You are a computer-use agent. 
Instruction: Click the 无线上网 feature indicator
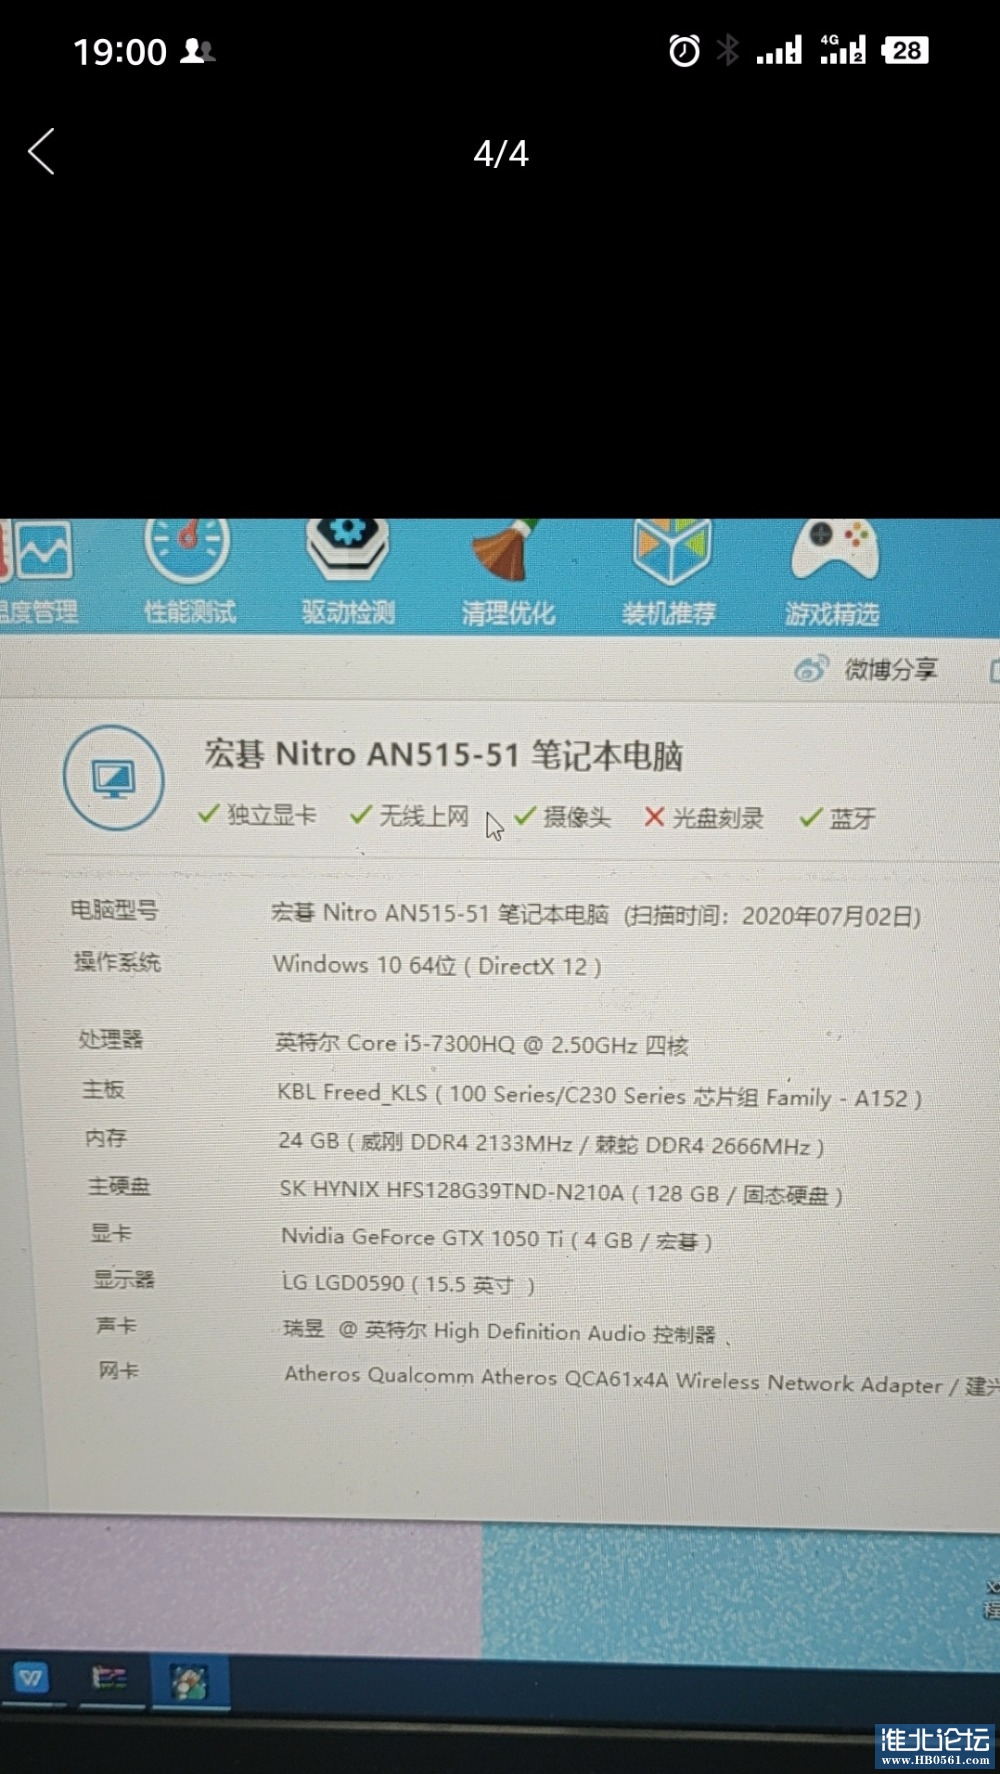pyautogui.click(x=409, y=816)
